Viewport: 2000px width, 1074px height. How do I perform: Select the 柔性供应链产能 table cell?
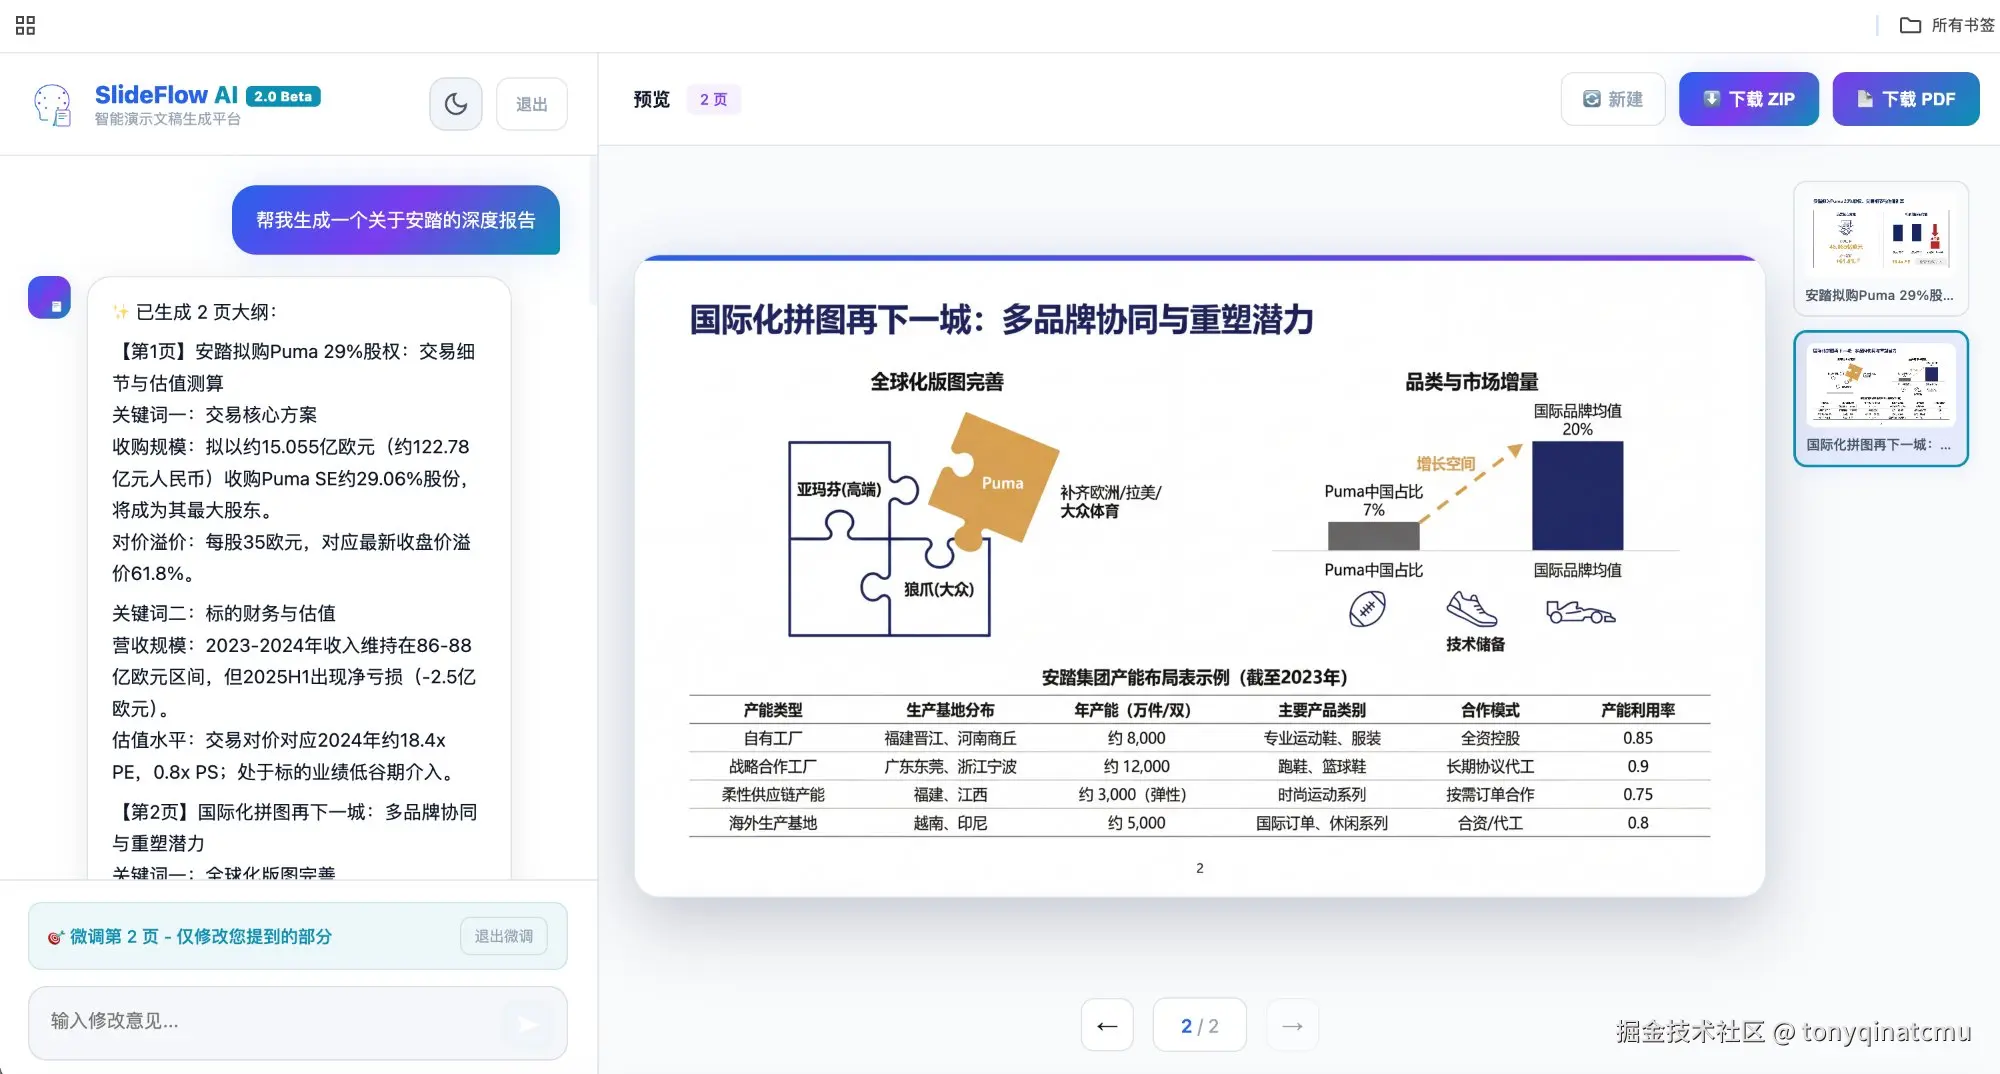[x=773, y=794]
